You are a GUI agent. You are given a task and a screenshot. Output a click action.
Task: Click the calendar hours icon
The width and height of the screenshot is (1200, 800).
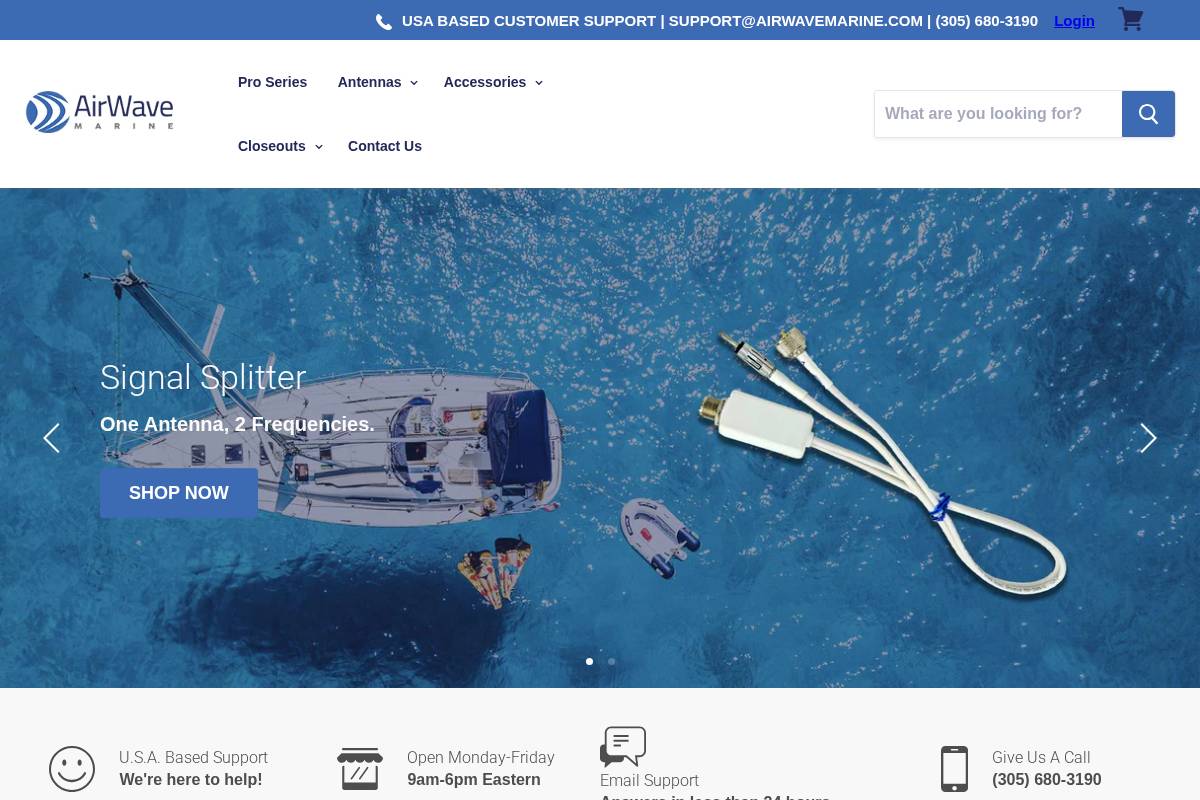[359, 768]
